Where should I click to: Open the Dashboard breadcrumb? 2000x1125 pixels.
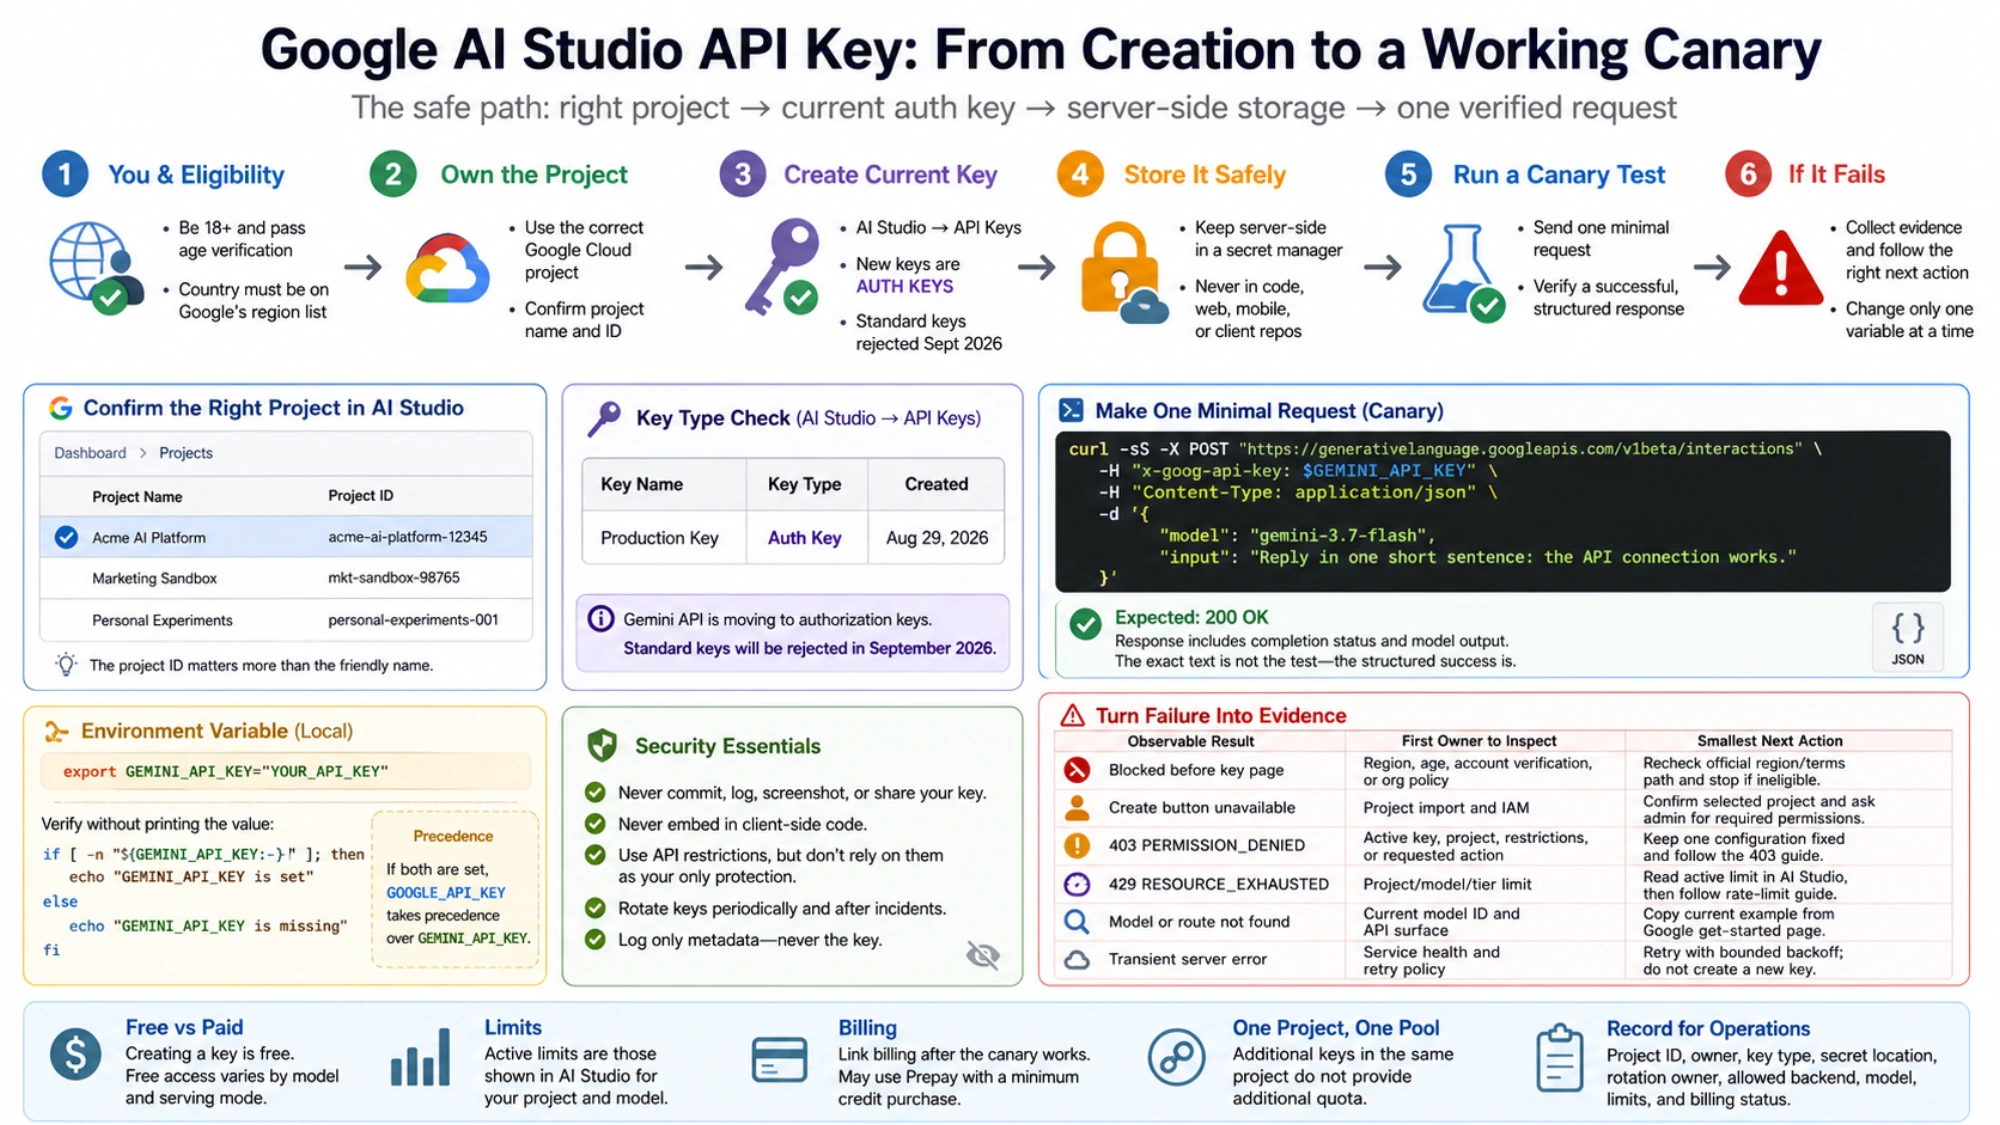[90, 453]
